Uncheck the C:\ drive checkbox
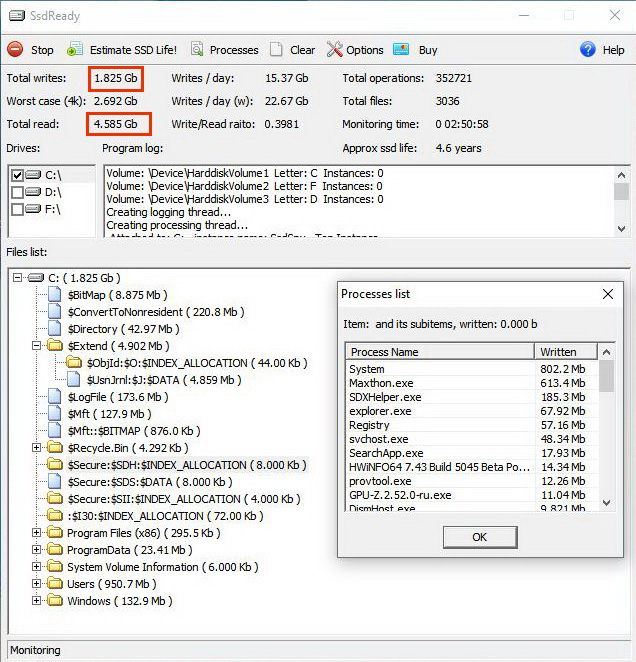Viewport: 636px width, 662px height. coord(17,175)
